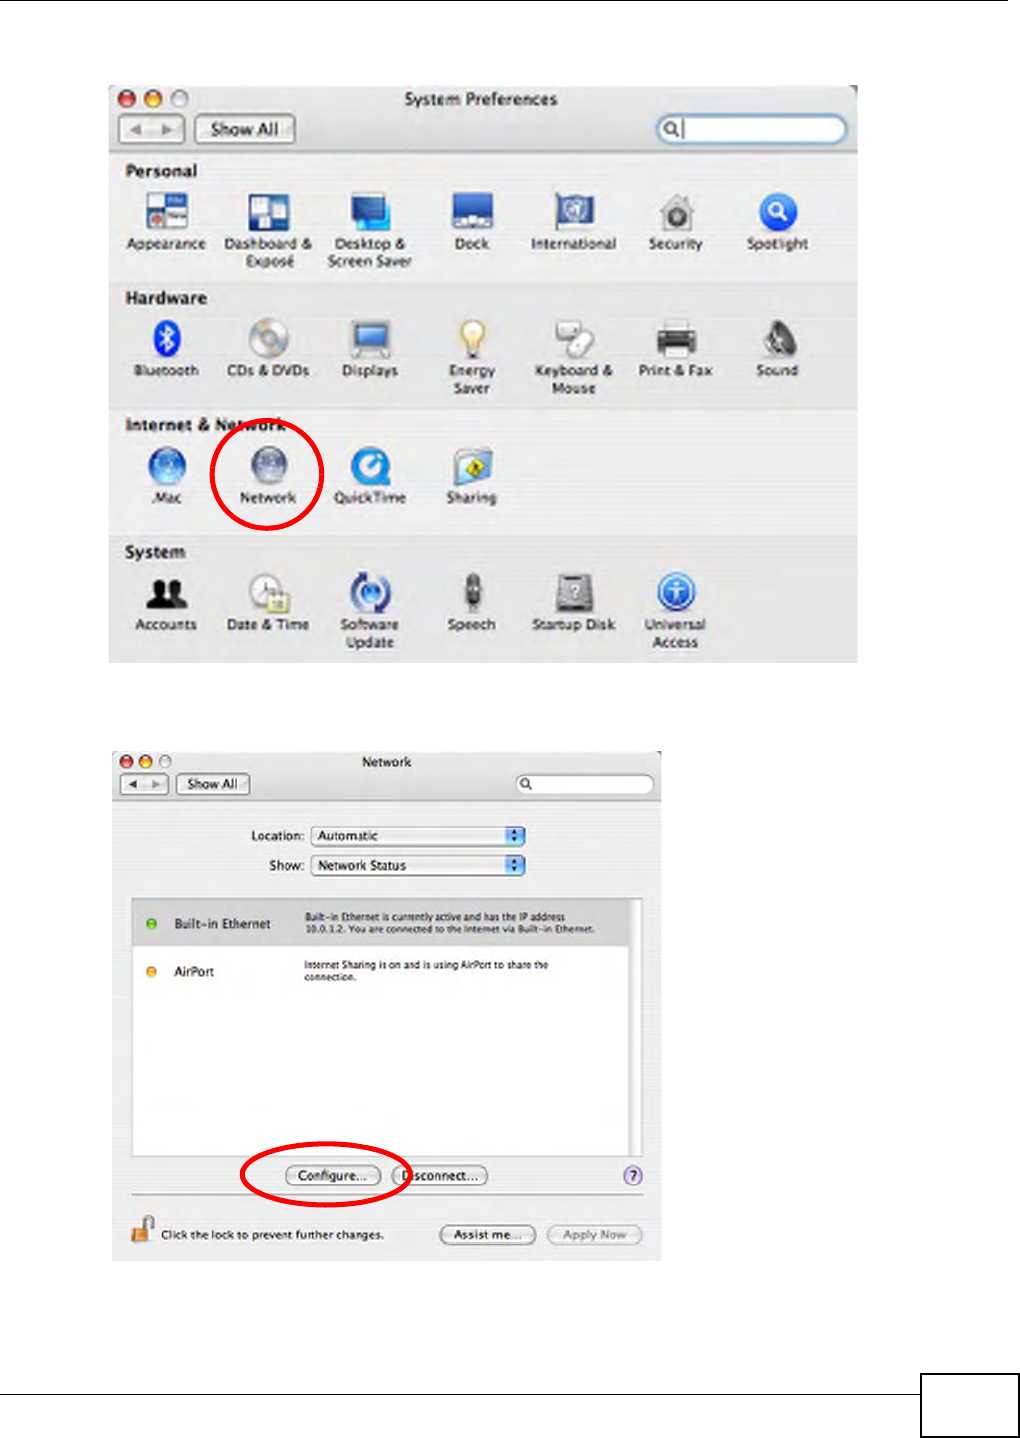Open Software Update preferences
The image size is (1020, 1438).
tap(370, 593)
